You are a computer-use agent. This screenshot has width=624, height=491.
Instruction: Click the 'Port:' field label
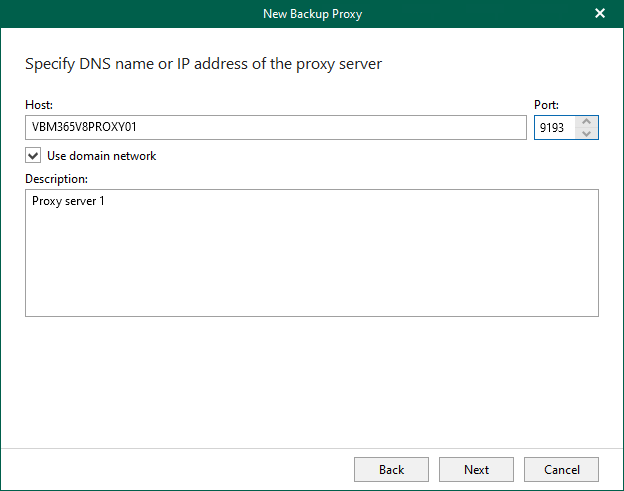[547, 105]
